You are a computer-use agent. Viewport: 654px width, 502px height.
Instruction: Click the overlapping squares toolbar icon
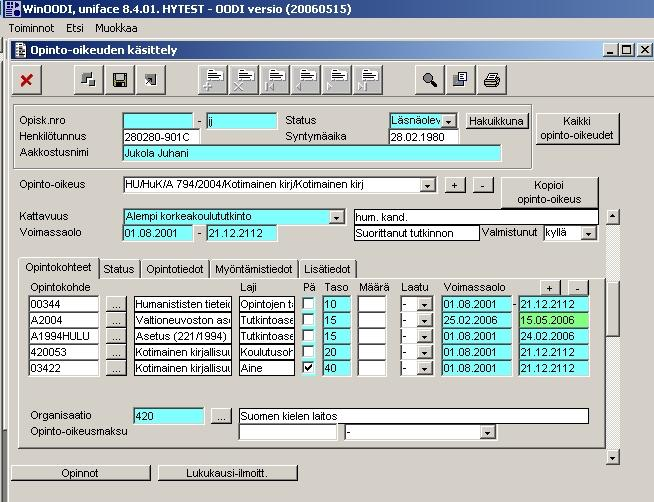pos(88,80)
